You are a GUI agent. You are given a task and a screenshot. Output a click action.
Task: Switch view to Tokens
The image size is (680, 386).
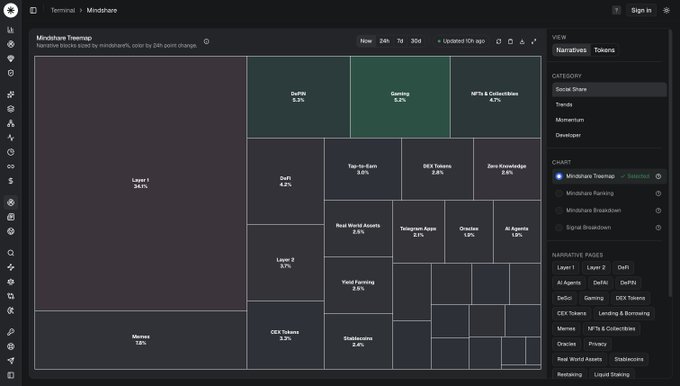(604, 50)
